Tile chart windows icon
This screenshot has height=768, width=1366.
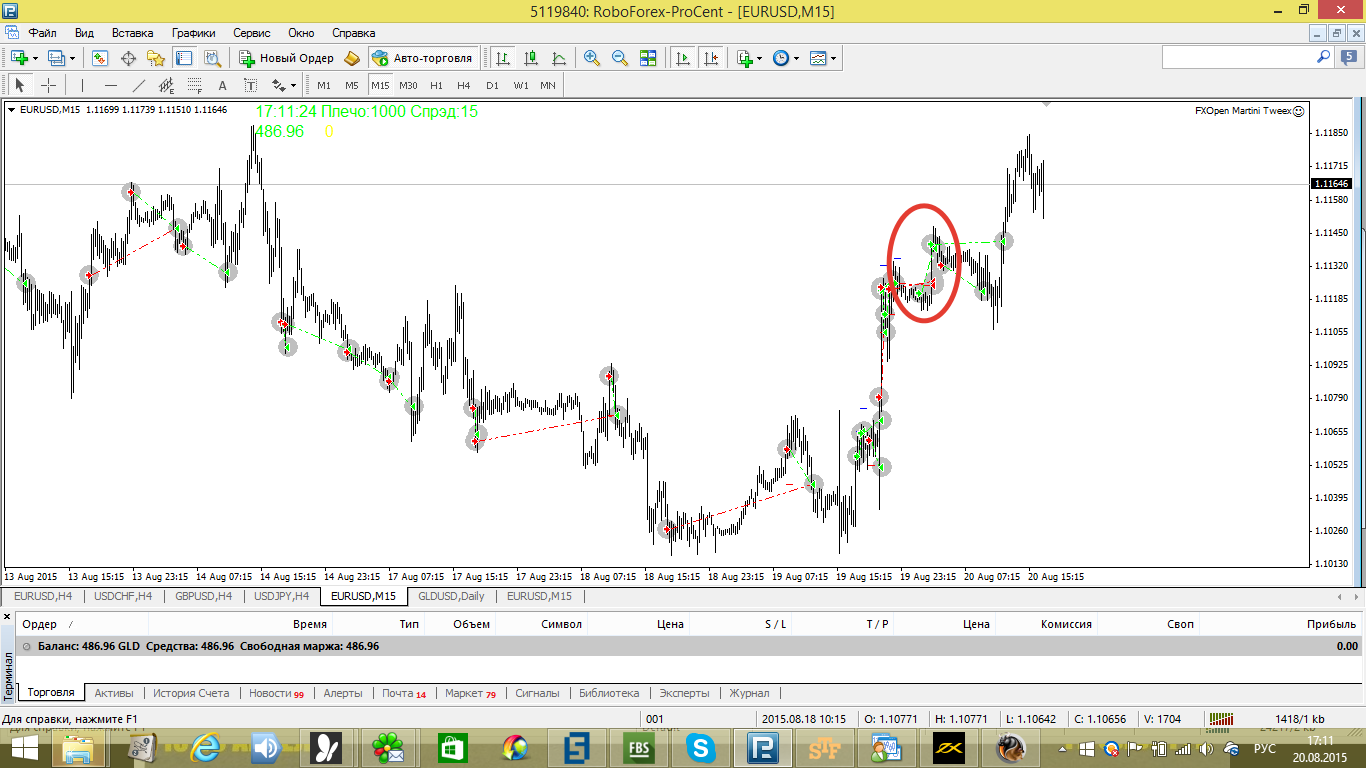[648, 58]
